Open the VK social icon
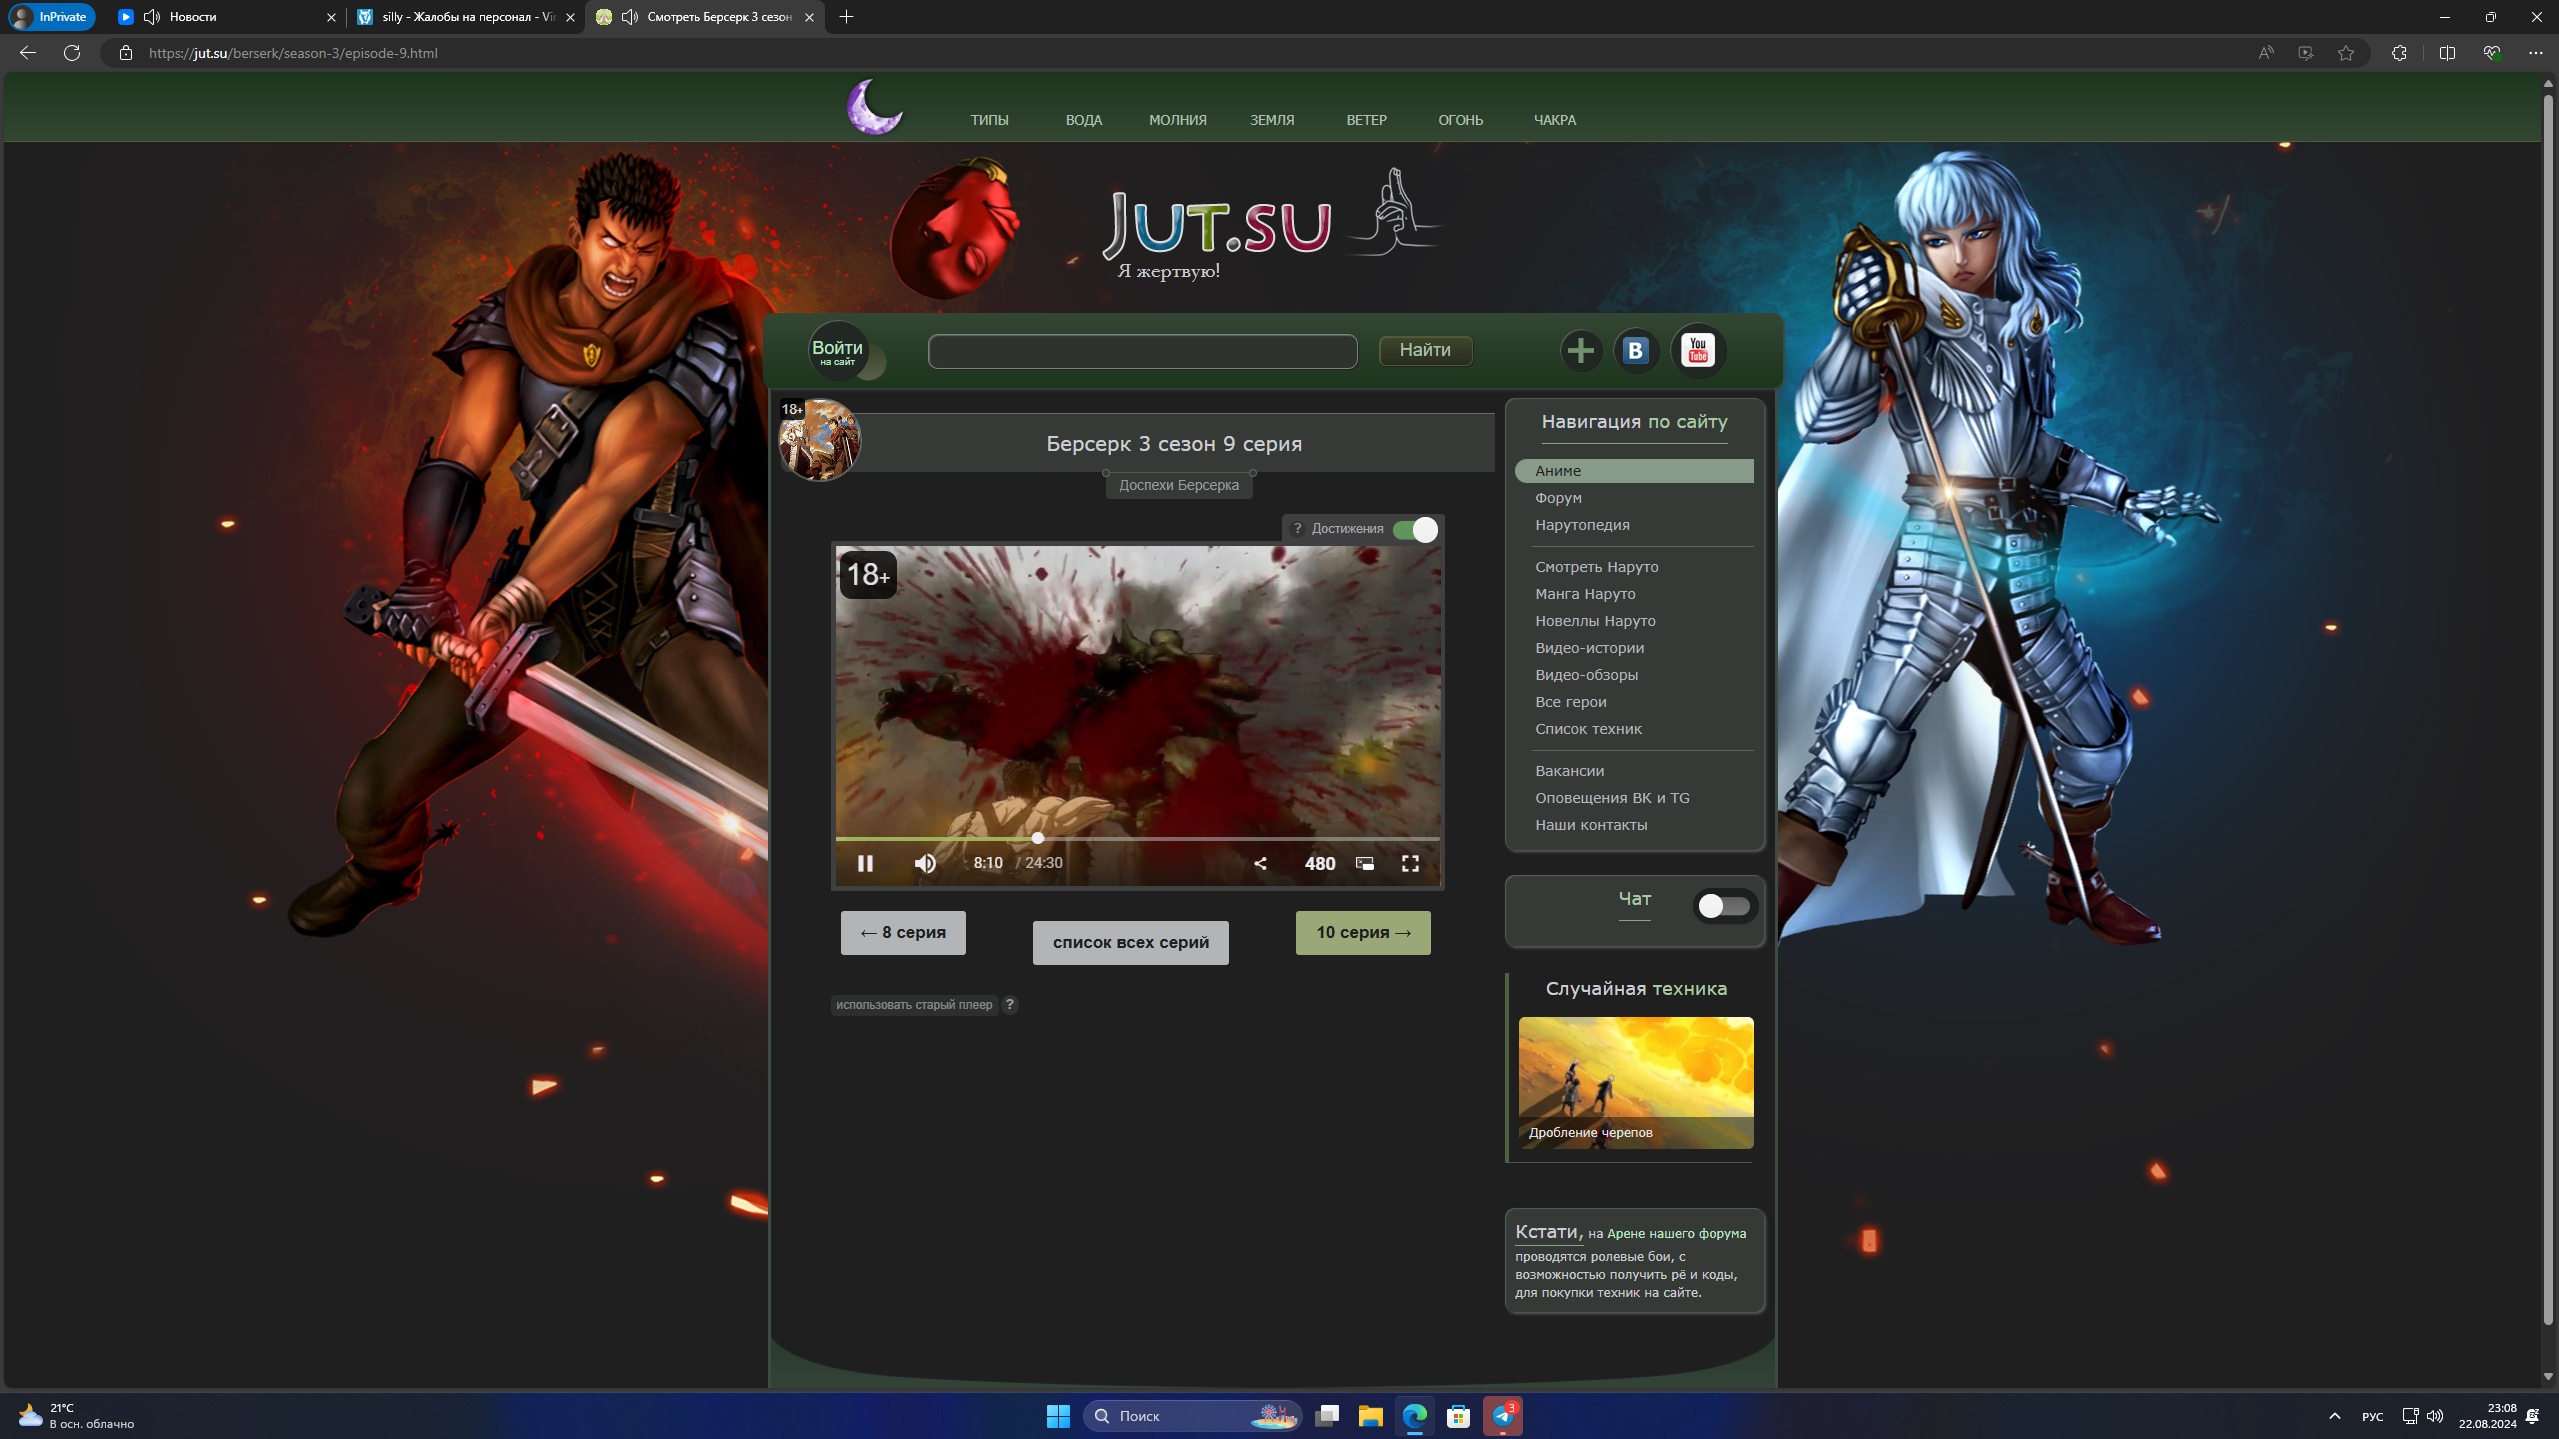The height and width of the screenshot is (1439, 2559). coord(1636,351)
